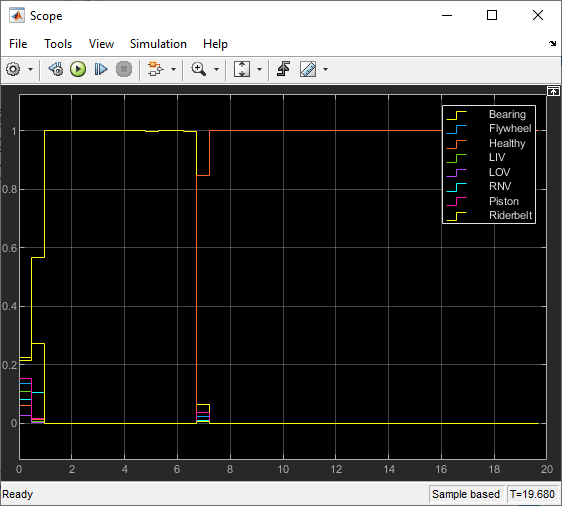
Task: Run the simulation with the green play button
Action: click(x=78, y=69)
